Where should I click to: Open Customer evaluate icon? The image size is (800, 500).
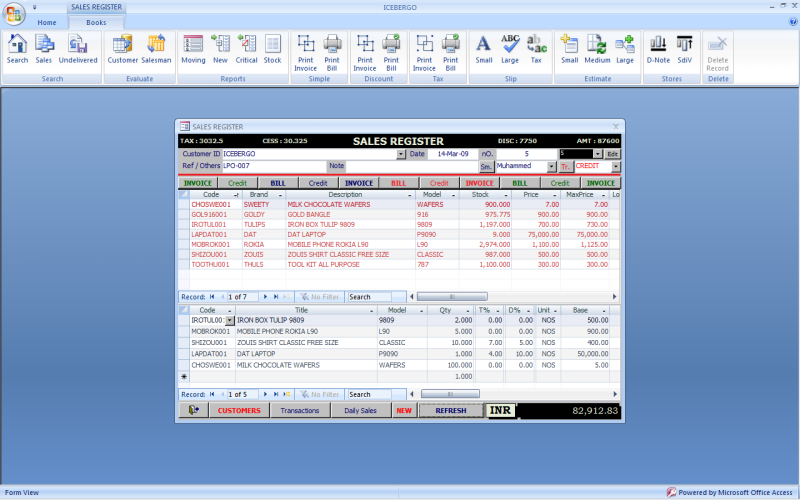click(x=122, y=49)
